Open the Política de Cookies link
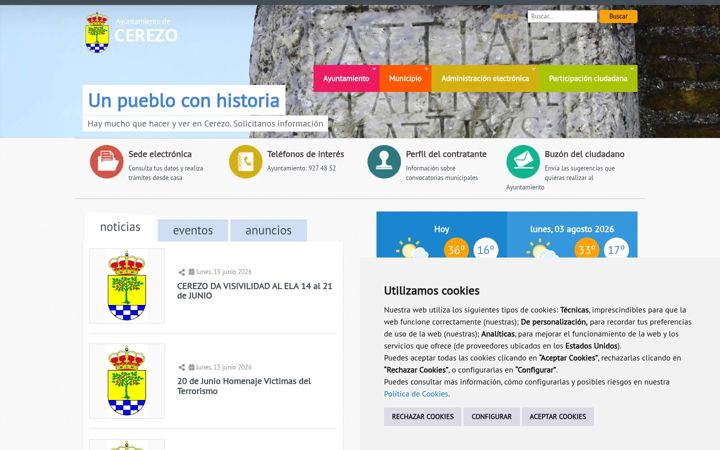This screenshot has width=720, height=450. click(416, 394)
